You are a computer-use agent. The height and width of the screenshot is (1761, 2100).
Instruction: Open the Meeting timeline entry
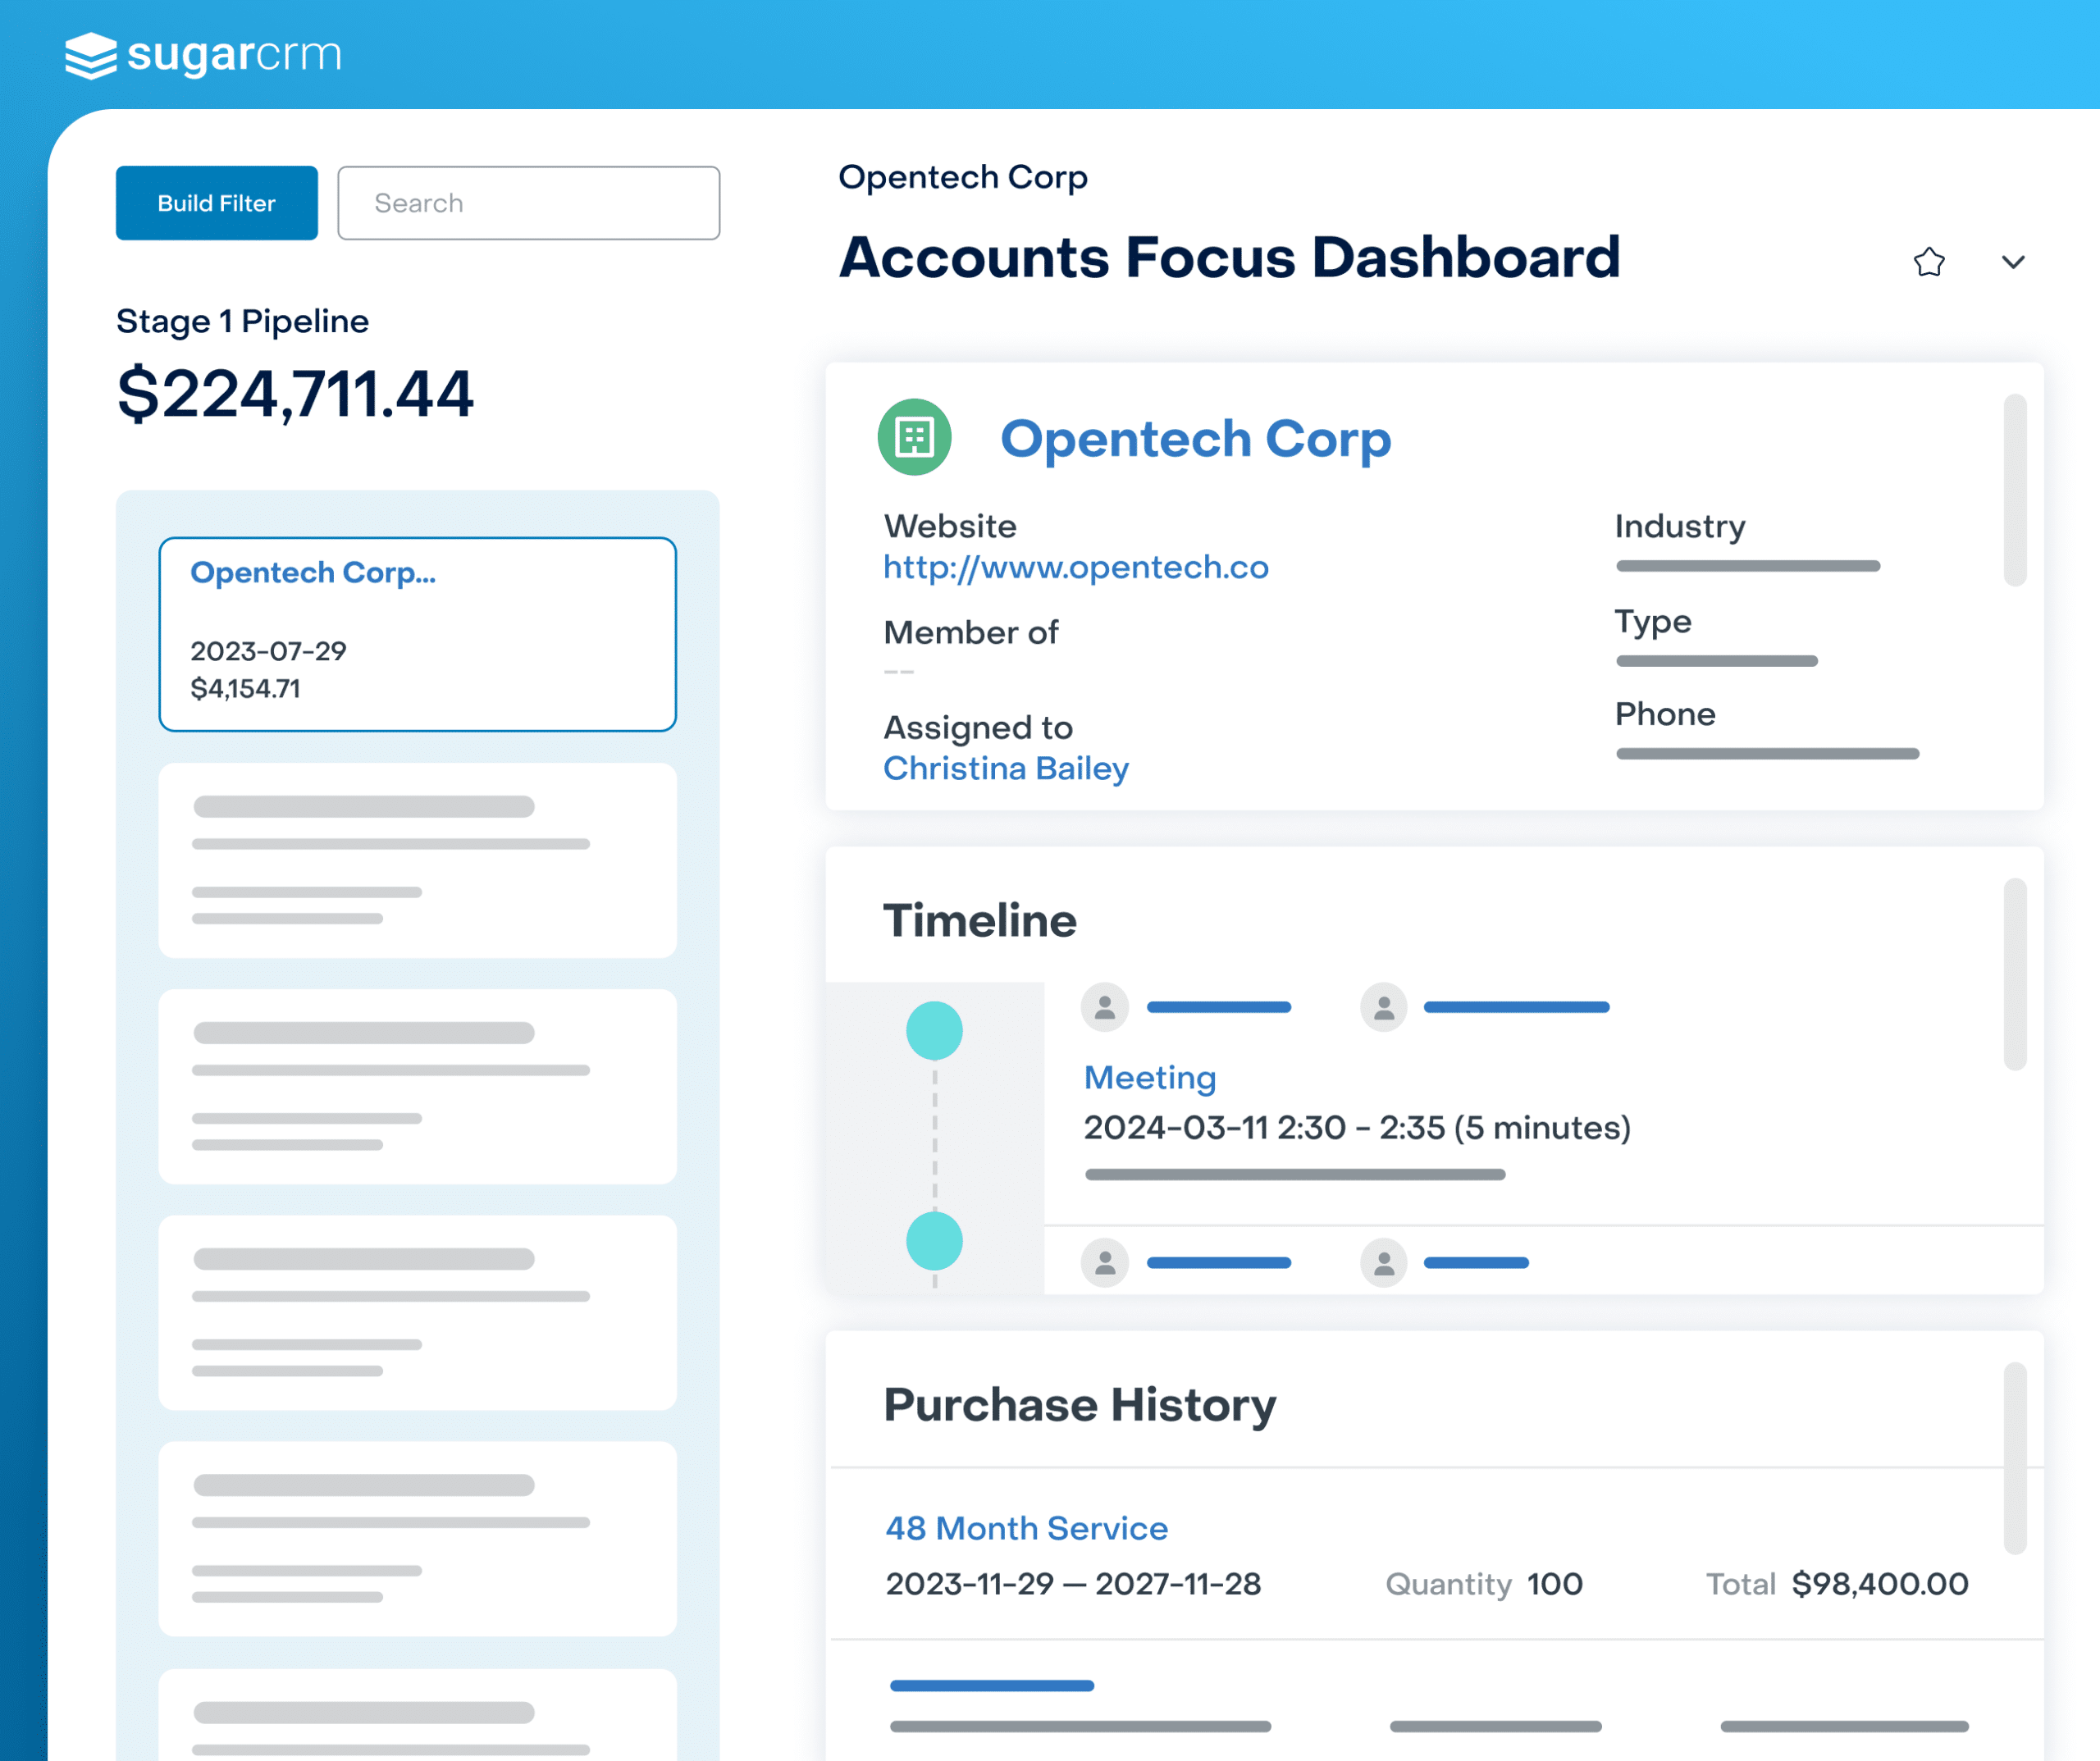(x=1150, y=1077)
